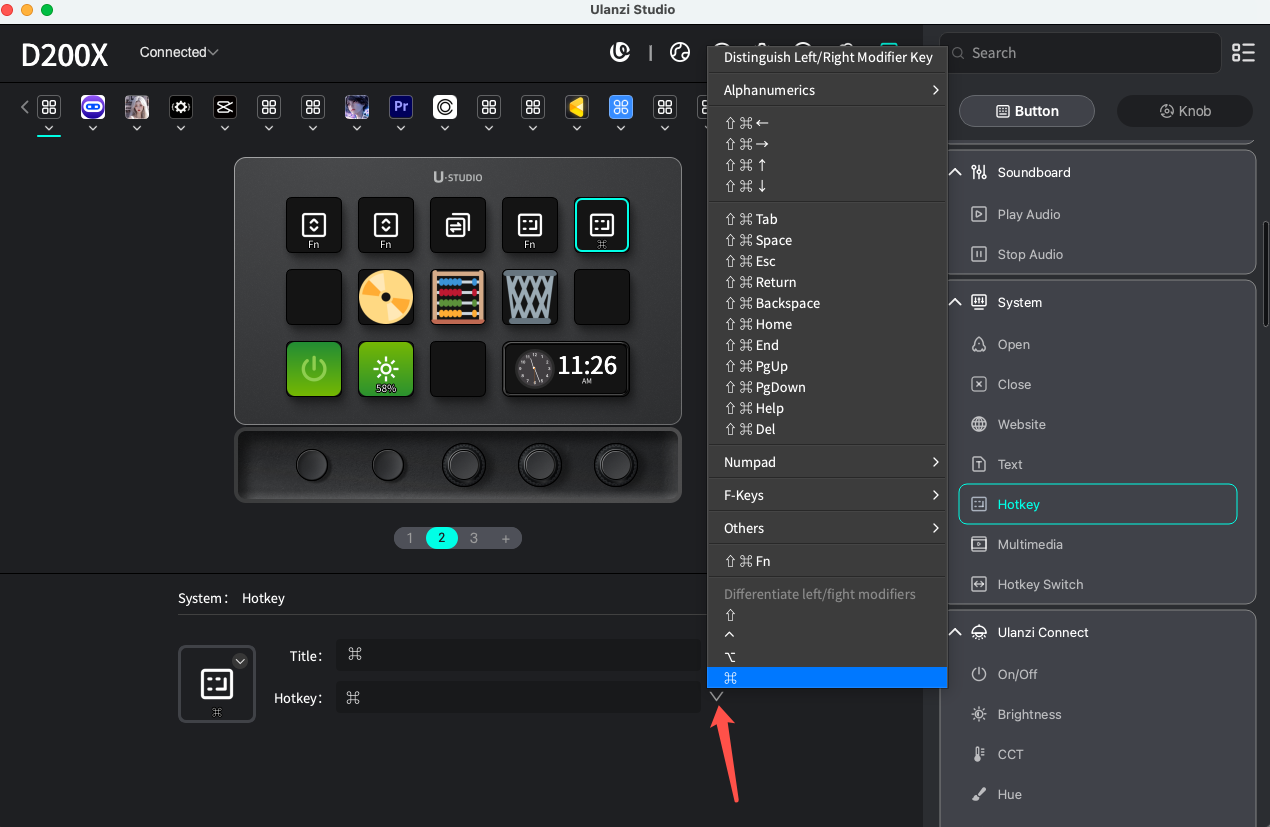1270x827 pixels.
Task: Select the Premiere Pro profile icon
Action: tap(401, 107)
